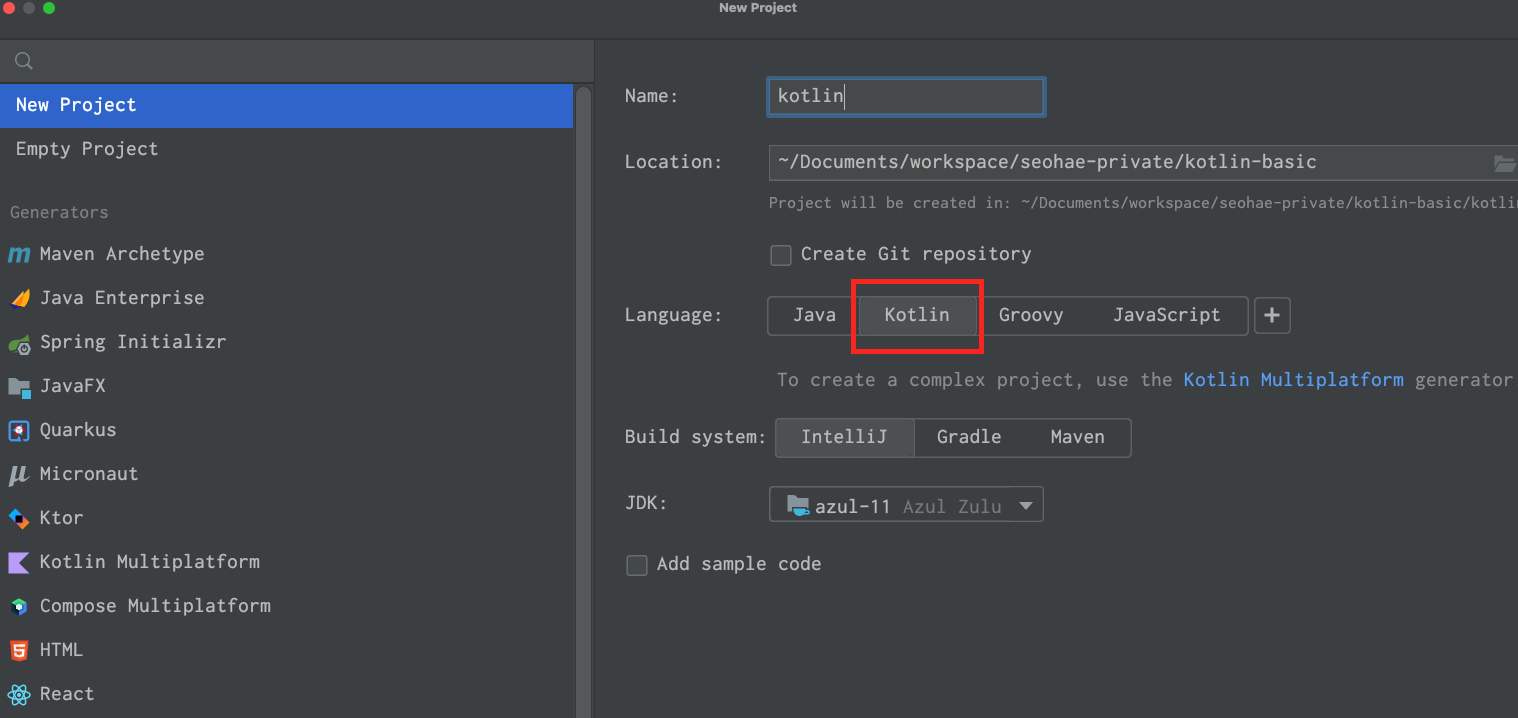Click the Generators section heading
The image size is (1518, 718).
(59, 213)
